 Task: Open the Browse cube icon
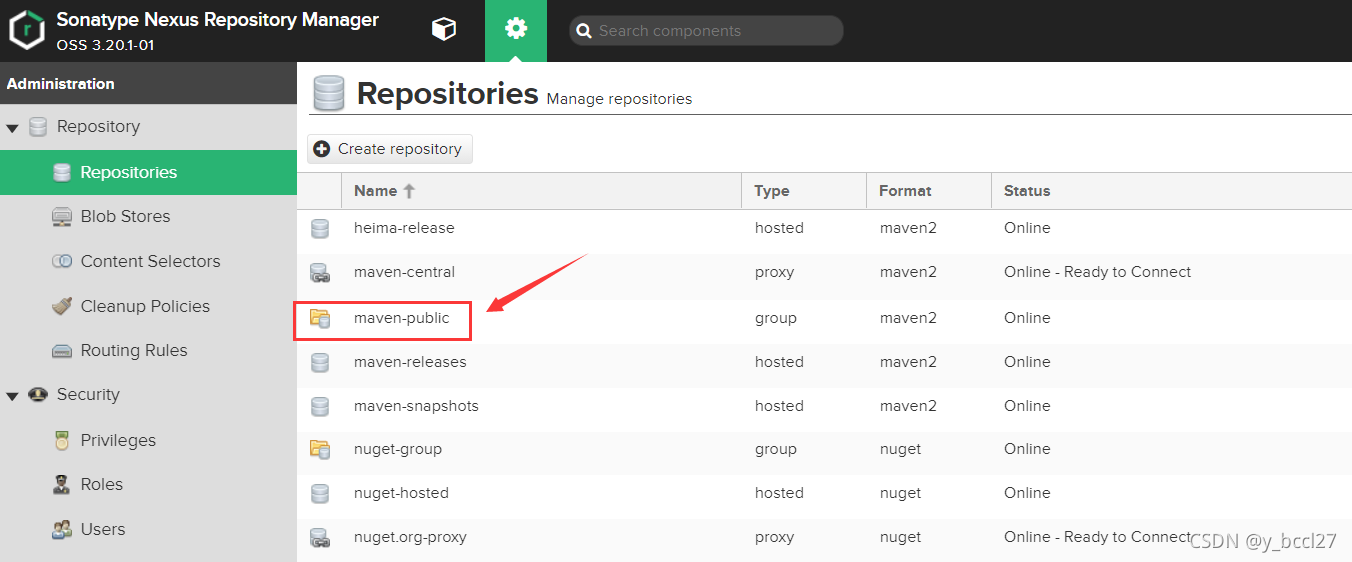(444, 30)
